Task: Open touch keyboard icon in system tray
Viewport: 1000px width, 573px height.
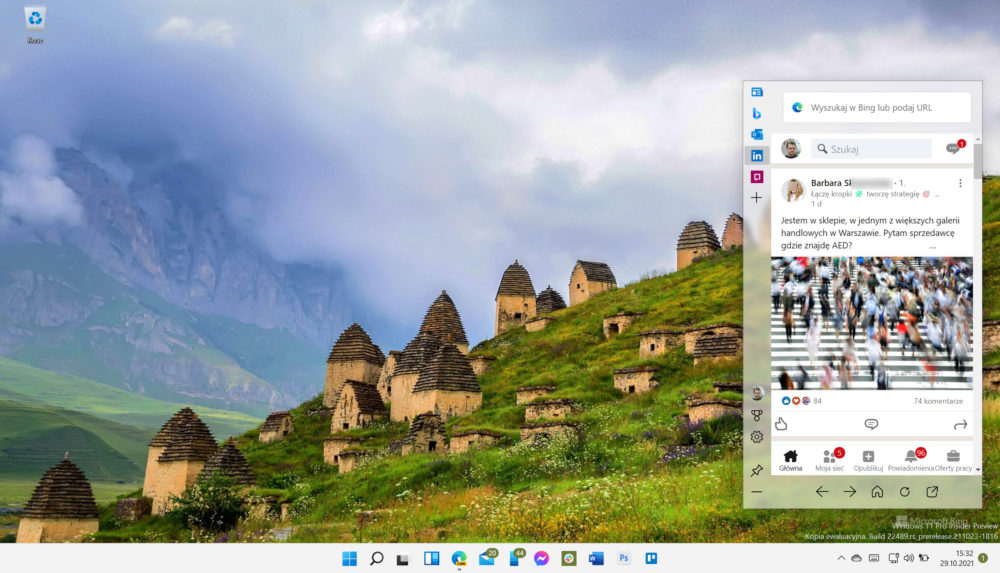Action: [874, 558]
